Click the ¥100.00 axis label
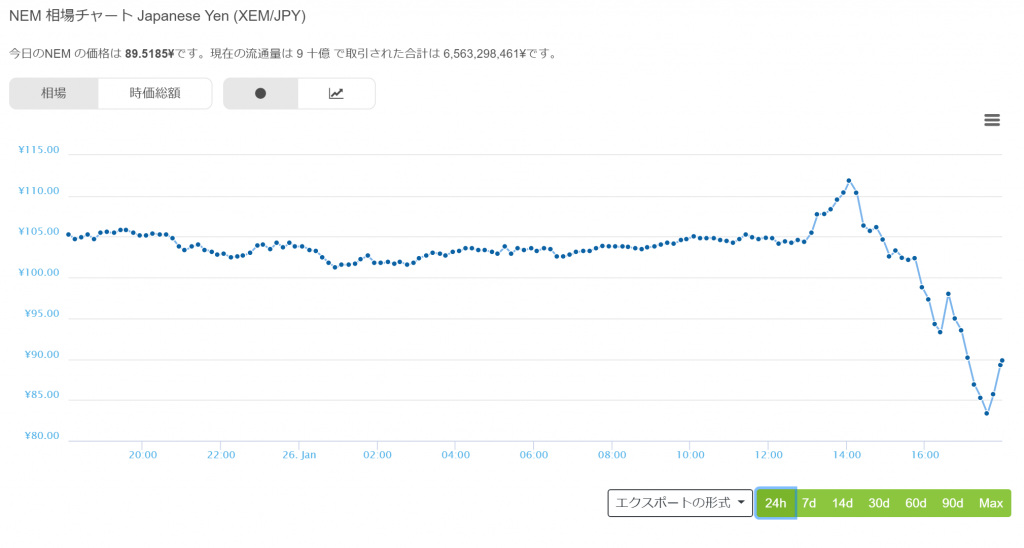 point(39,272)
